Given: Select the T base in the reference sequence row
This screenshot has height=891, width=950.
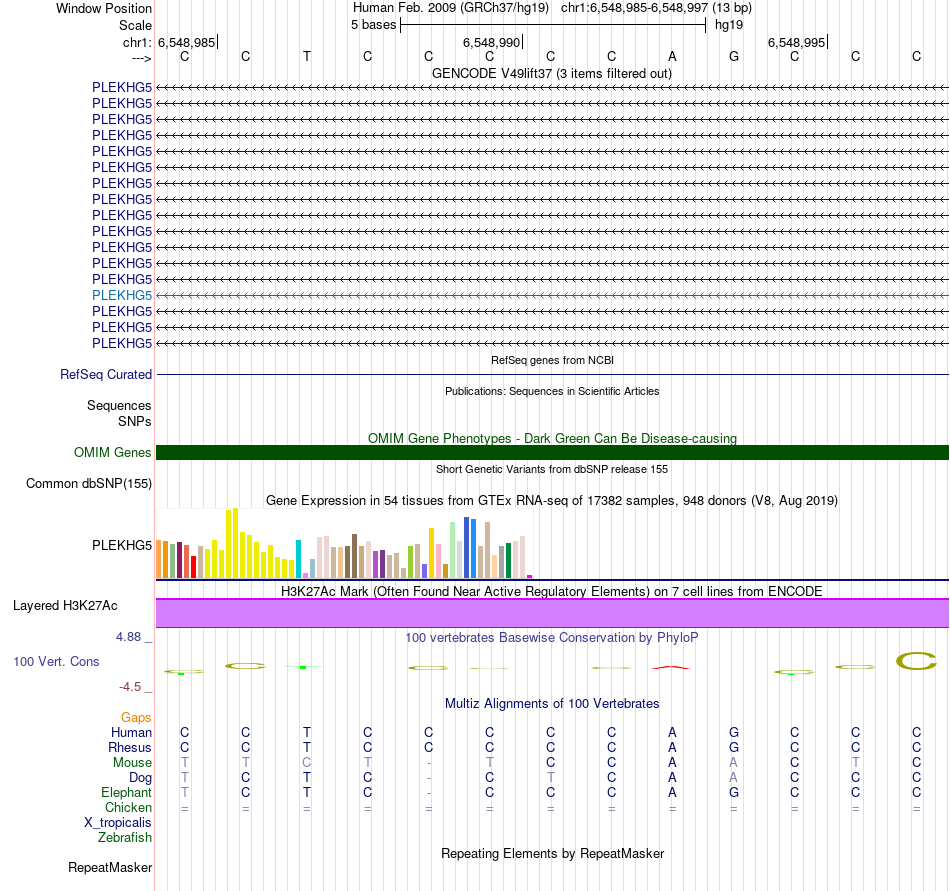Looking at the screenshot, I should click(x=307, y=56).
